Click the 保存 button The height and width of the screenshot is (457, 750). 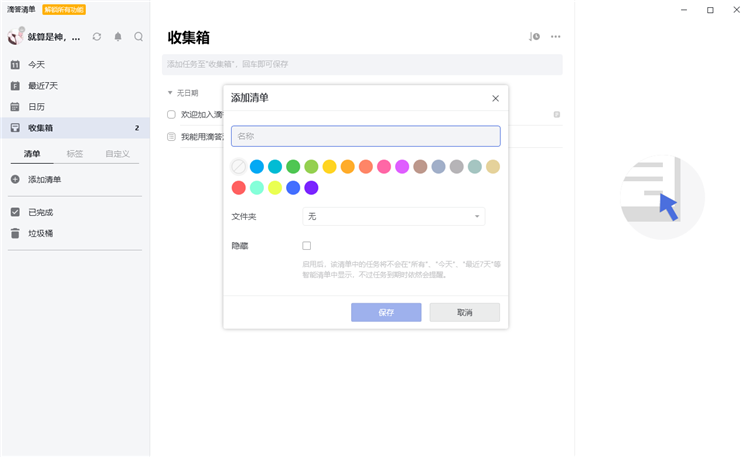tap(386, 312)
